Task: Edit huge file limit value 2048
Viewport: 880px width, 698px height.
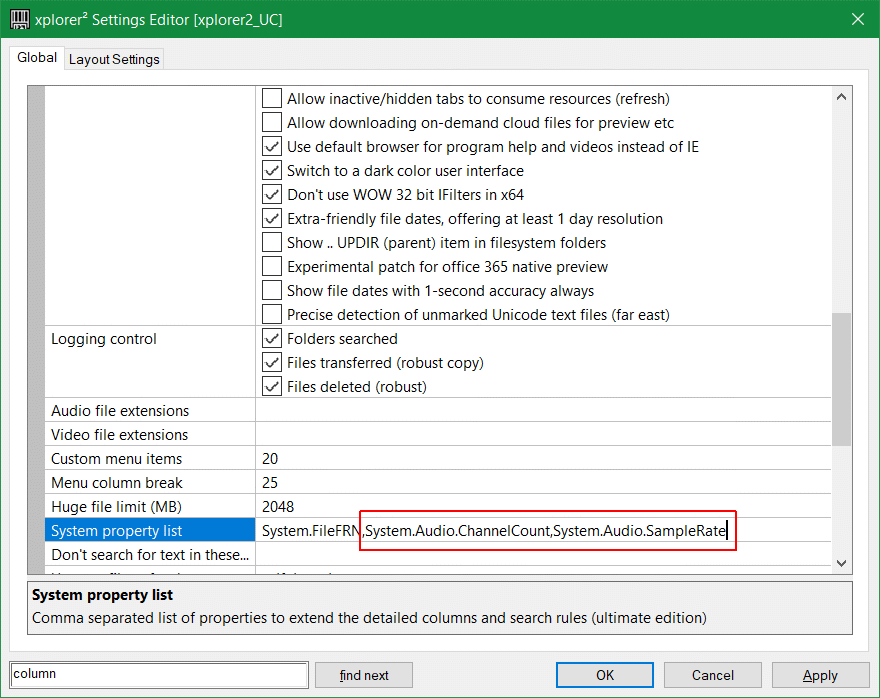Action: [543, 507]
